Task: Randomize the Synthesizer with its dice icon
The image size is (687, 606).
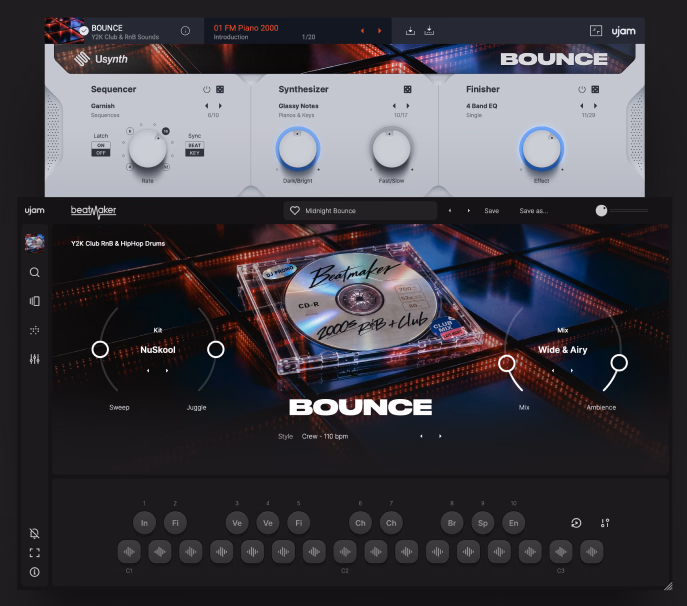Action: coord(407,89)
